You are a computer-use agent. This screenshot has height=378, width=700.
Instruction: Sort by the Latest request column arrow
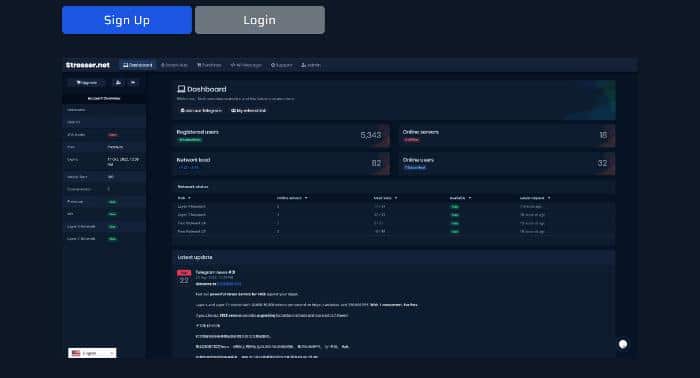[x=549, y=198]
